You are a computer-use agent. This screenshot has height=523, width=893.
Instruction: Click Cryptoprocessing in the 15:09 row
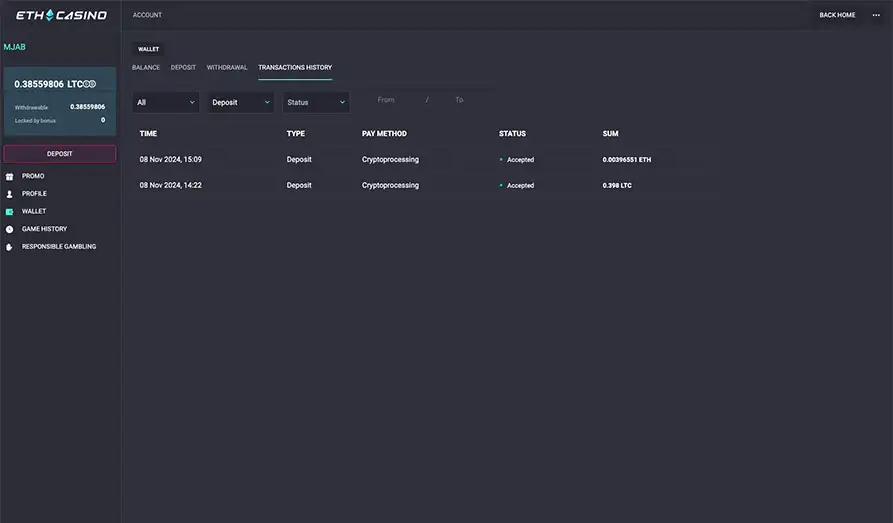(390, 160)
